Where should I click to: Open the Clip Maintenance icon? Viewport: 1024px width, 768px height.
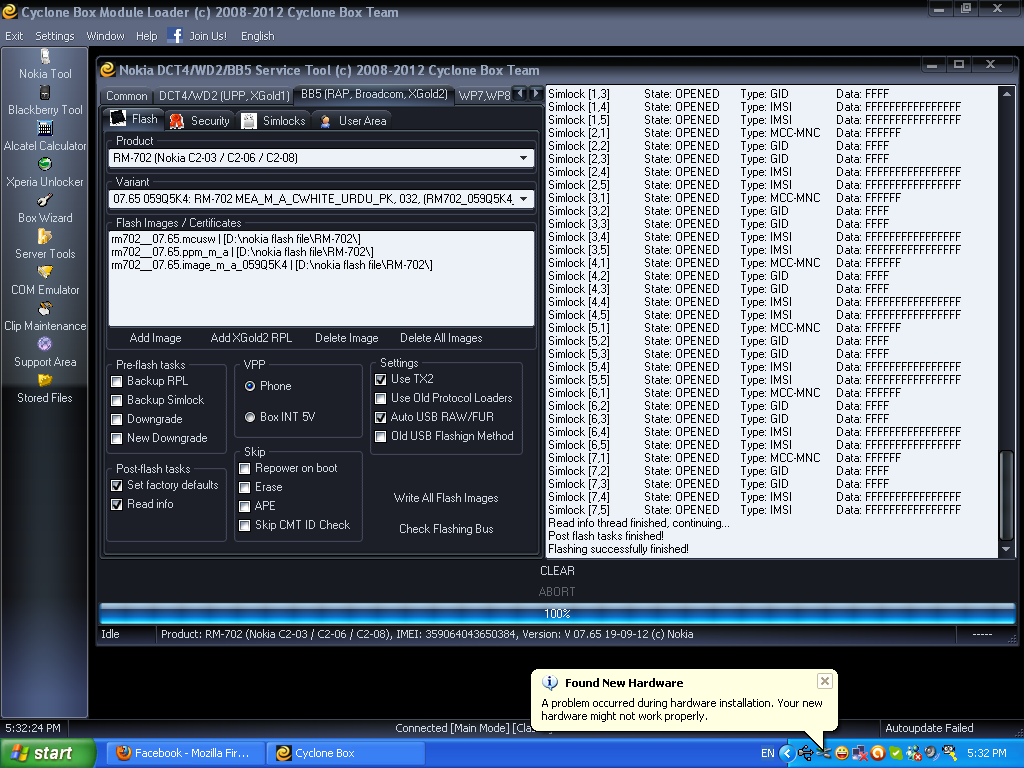45,308
